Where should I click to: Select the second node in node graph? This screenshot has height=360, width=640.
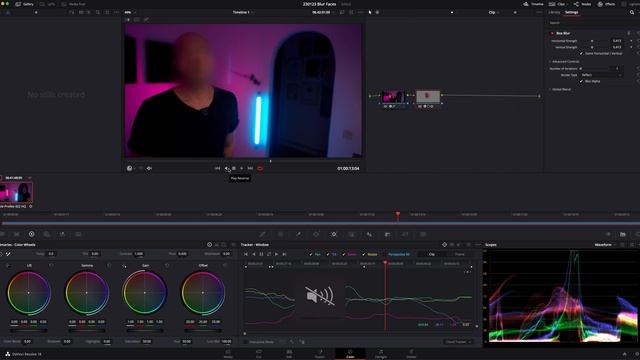[428, 97]
